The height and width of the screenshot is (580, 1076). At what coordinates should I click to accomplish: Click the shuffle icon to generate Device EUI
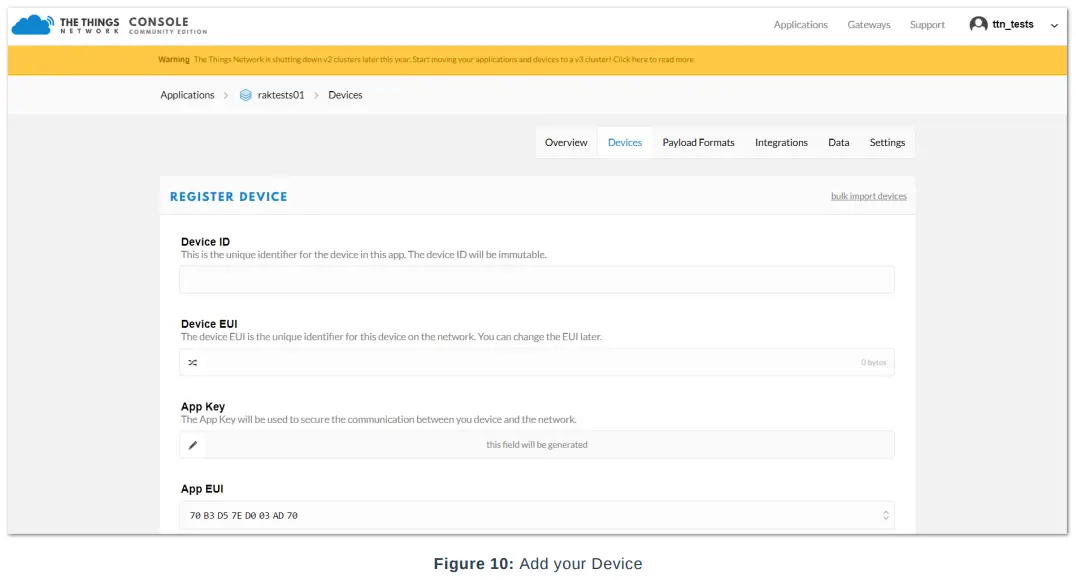193,362
